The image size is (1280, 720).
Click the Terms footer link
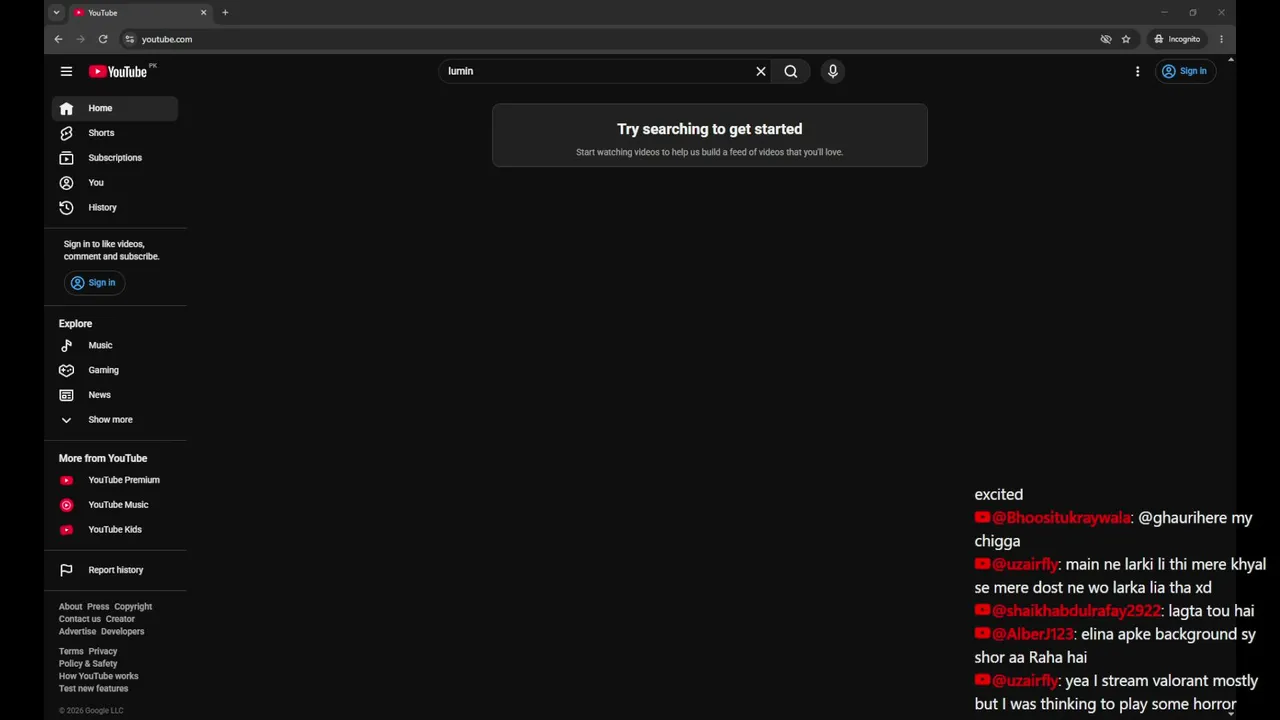pyautogui.click(x=71, y=652)
